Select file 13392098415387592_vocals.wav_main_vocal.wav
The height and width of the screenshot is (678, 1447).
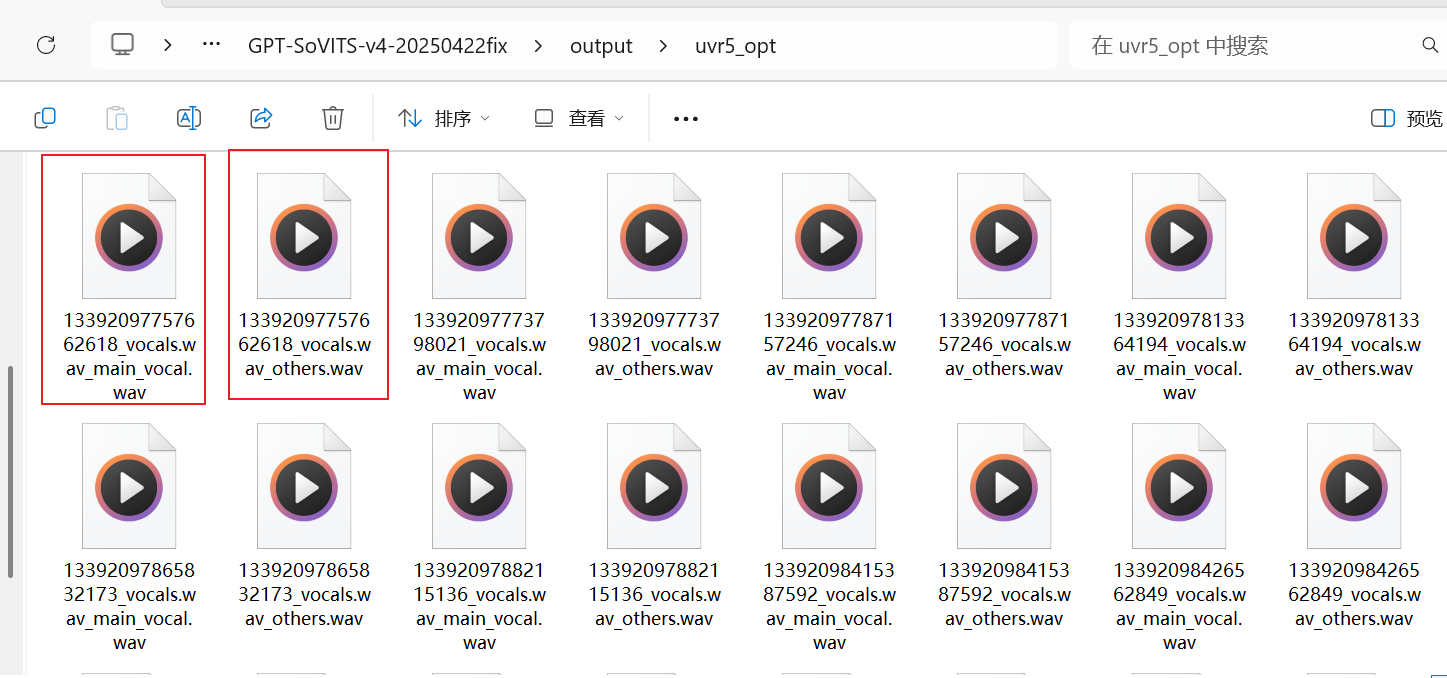(x=829, y=536)
